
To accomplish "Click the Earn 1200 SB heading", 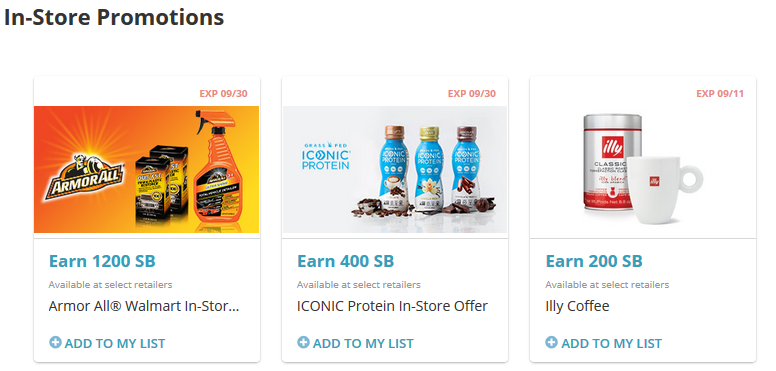I will [x=102, y=261].
